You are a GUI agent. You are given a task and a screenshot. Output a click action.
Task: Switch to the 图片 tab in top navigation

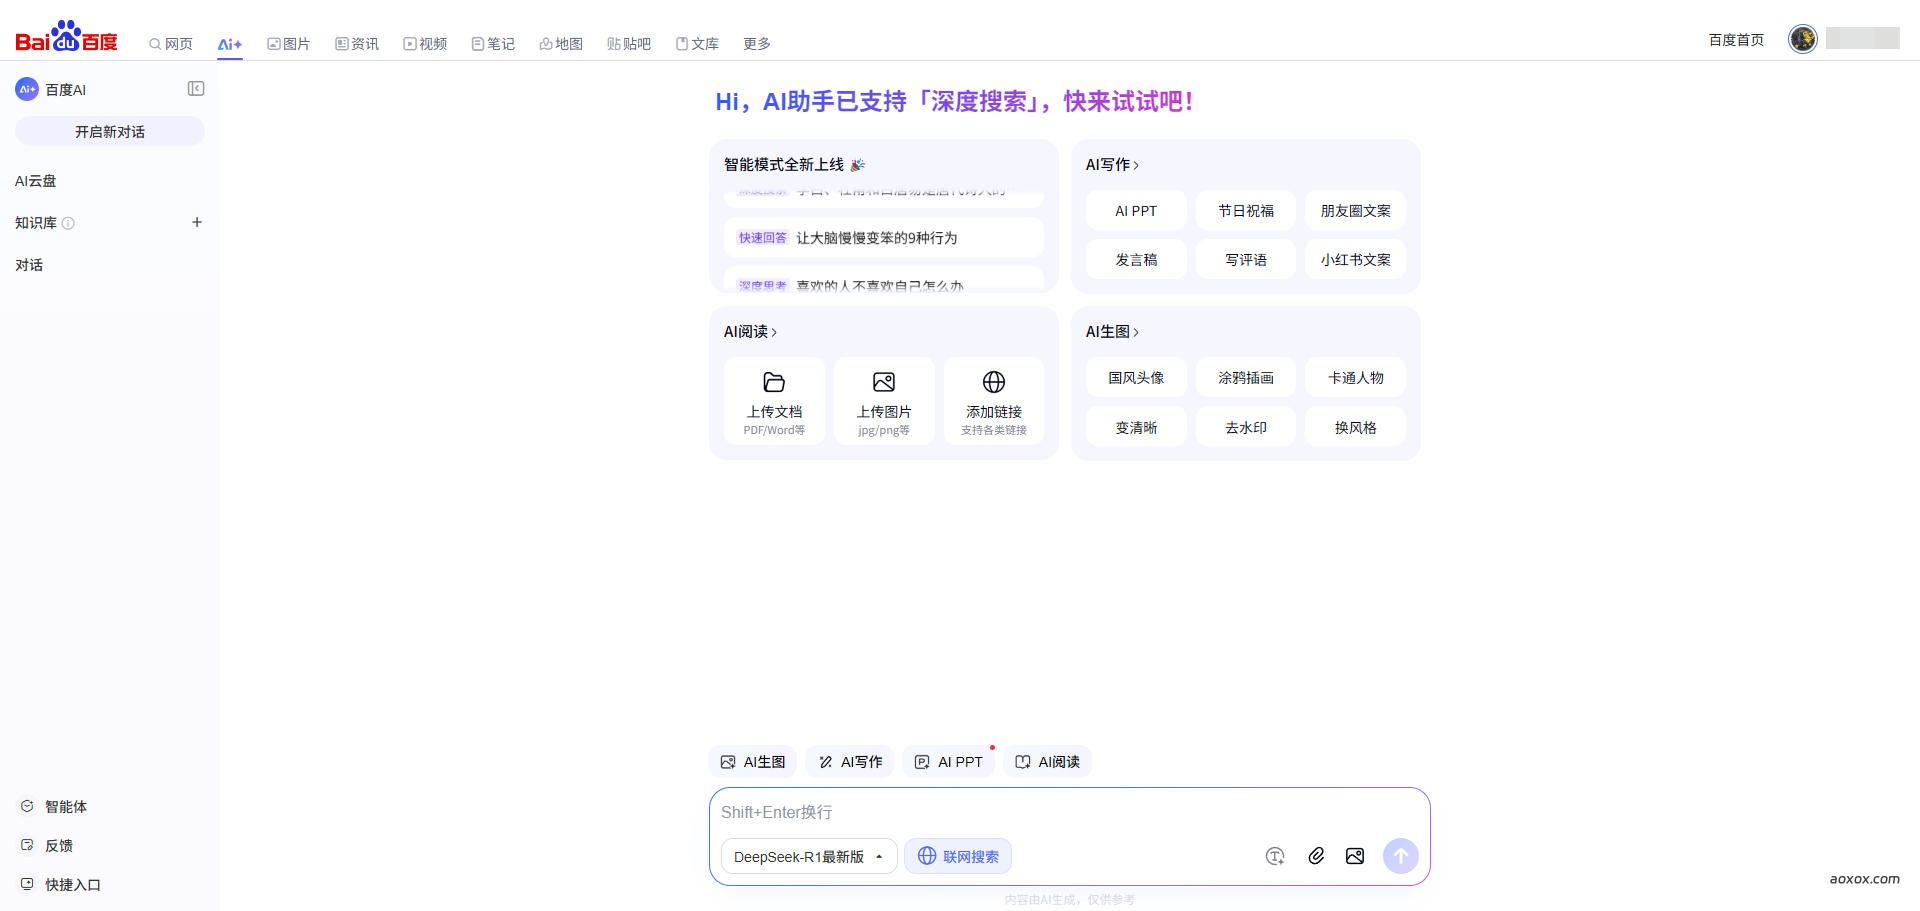pyautogui.click(x=289, y=43)
